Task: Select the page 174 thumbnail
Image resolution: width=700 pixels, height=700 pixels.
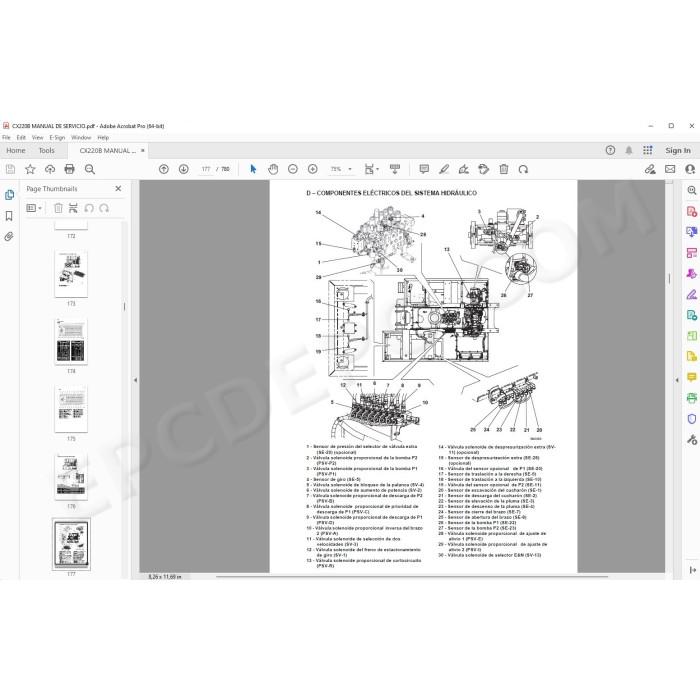Action: pyautogui.click(x=71, y=342)
